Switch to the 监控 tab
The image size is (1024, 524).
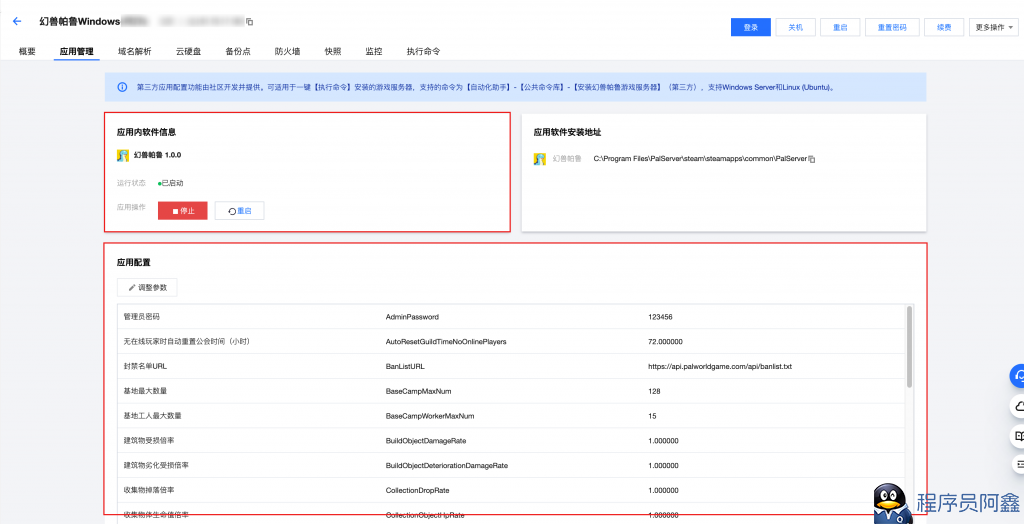coord(374,51)
